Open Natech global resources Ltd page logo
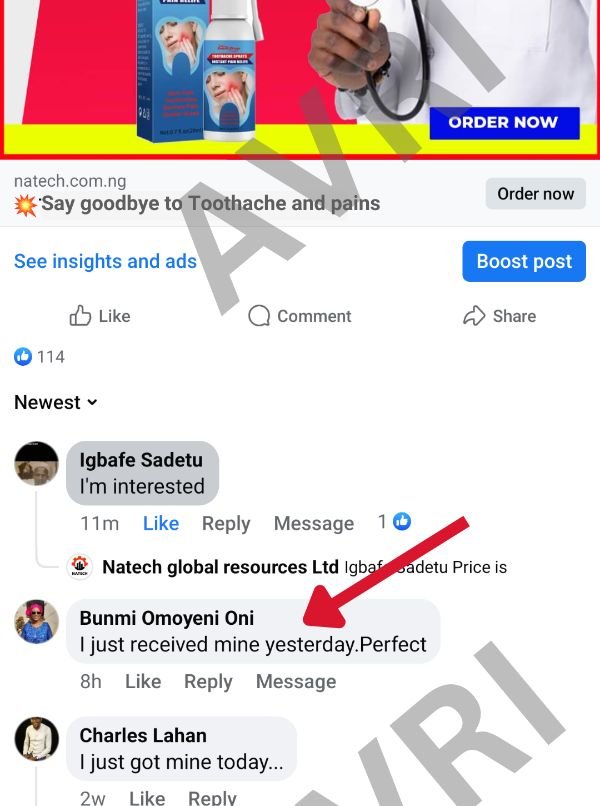The width and height of the screenshot is (600, 806). pyautogui.click(x=80, y=567)
